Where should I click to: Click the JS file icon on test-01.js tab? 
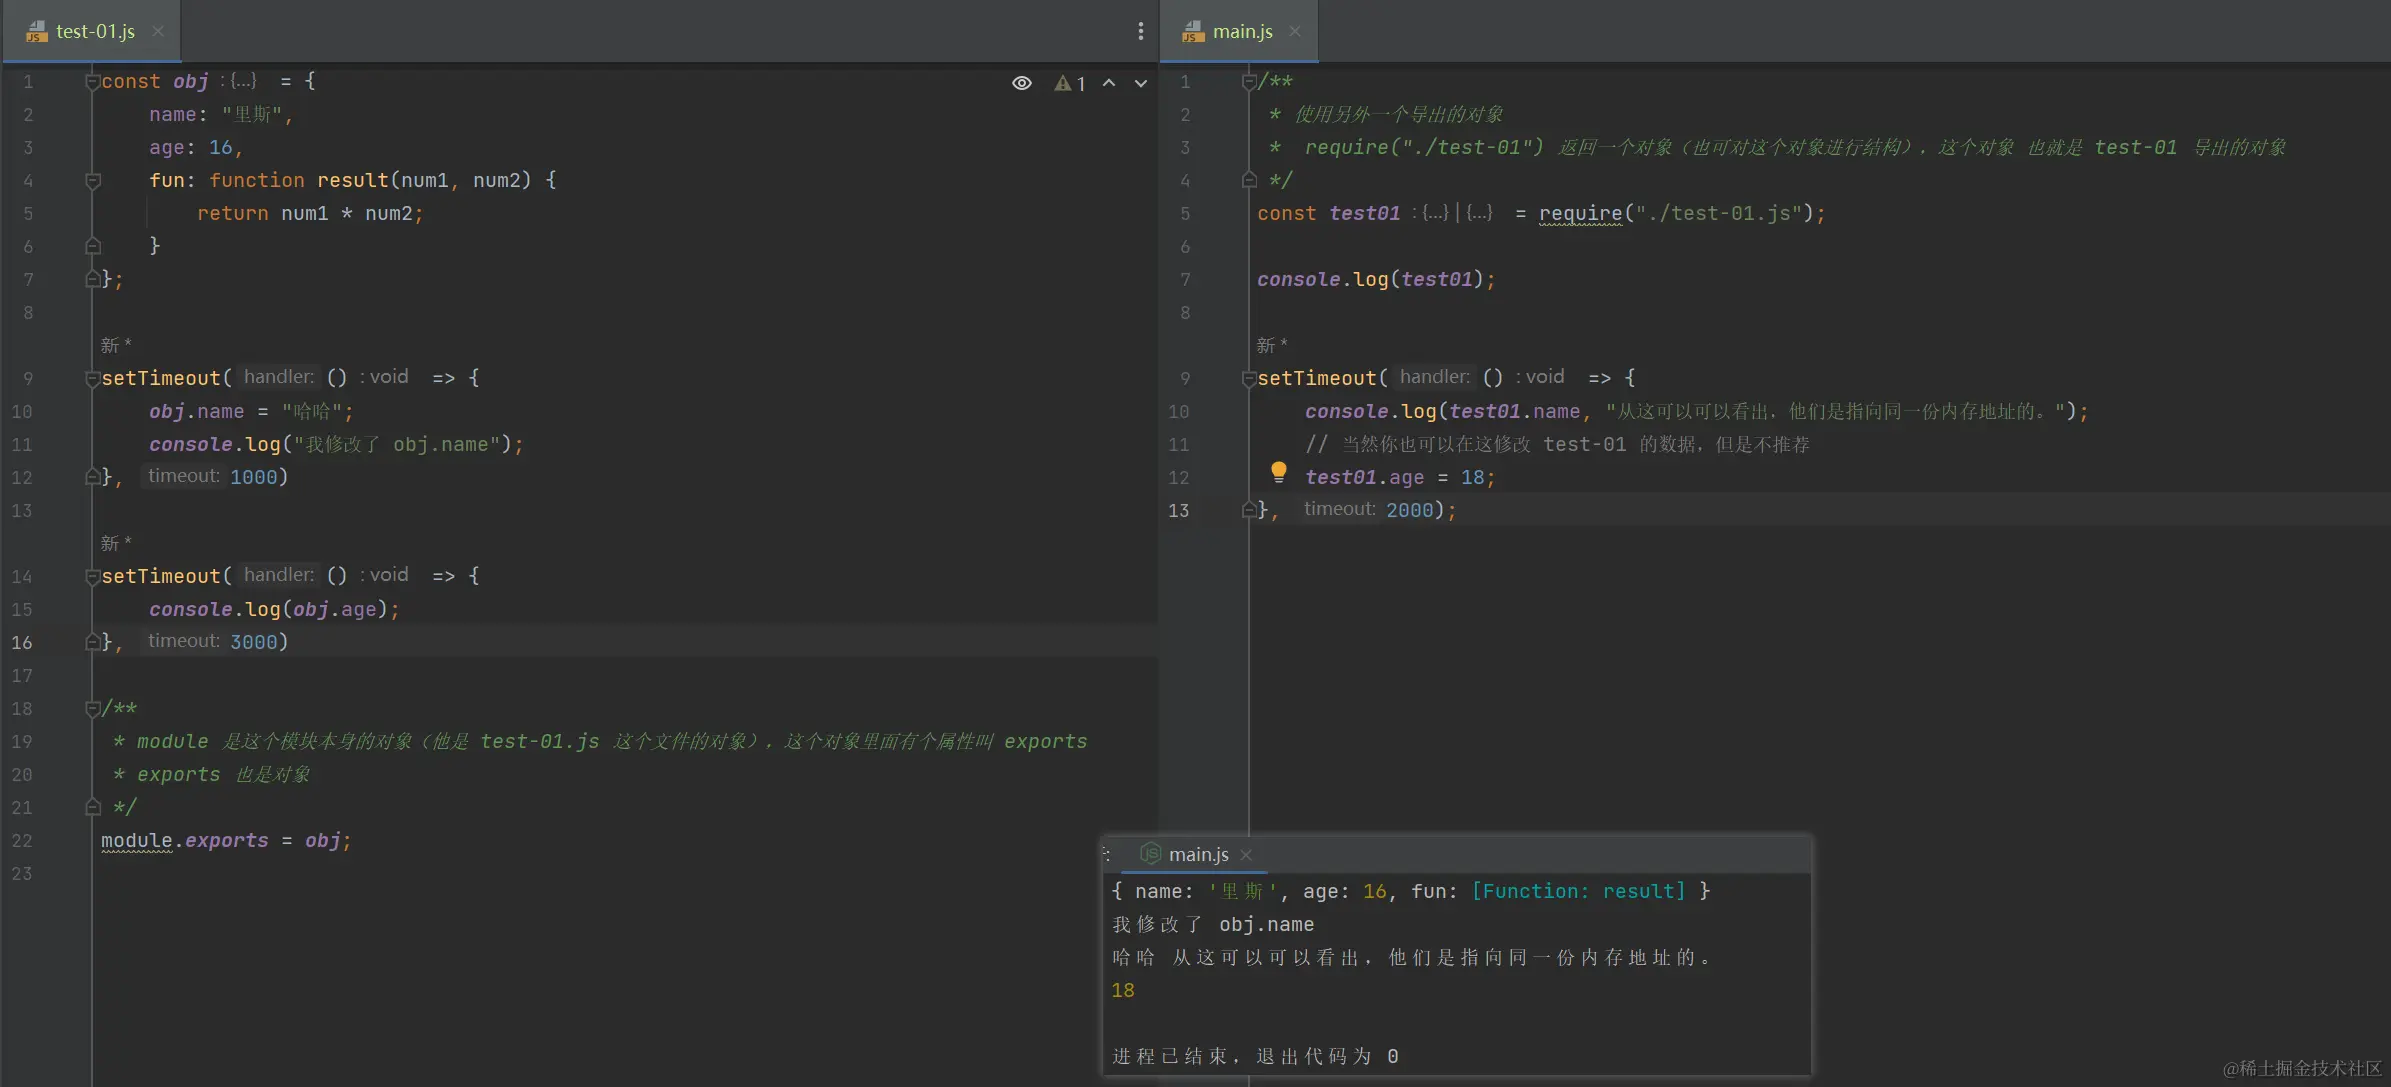tap(36, 32)
